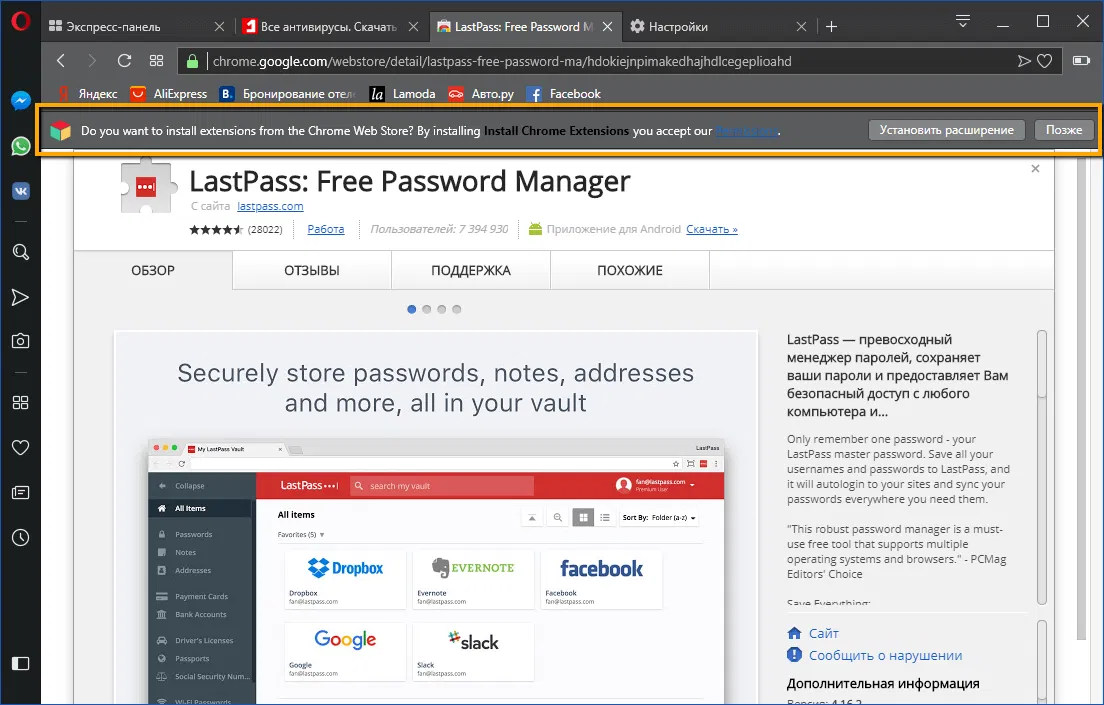Switch to the Экспресс-панель tab
Viewport: 1104px width, 705px height.
pos(113,27)
